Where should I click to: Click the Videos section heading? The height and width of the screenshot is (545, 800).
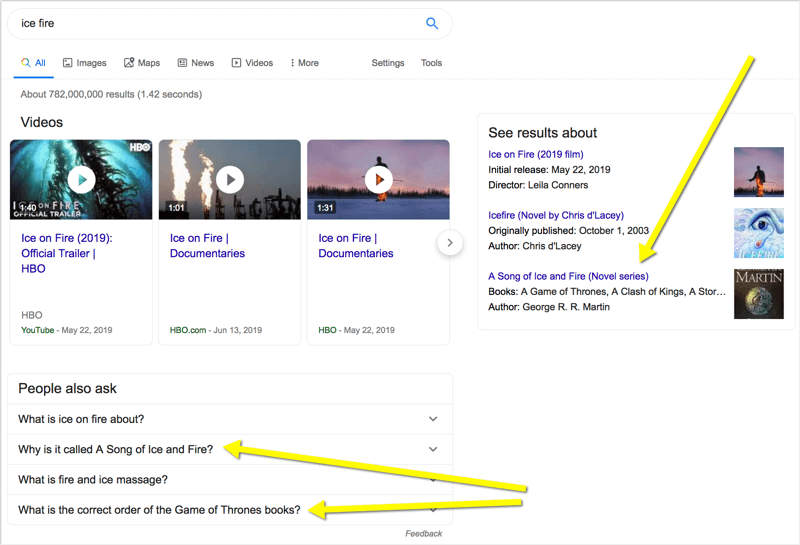(x=42, y=122)
